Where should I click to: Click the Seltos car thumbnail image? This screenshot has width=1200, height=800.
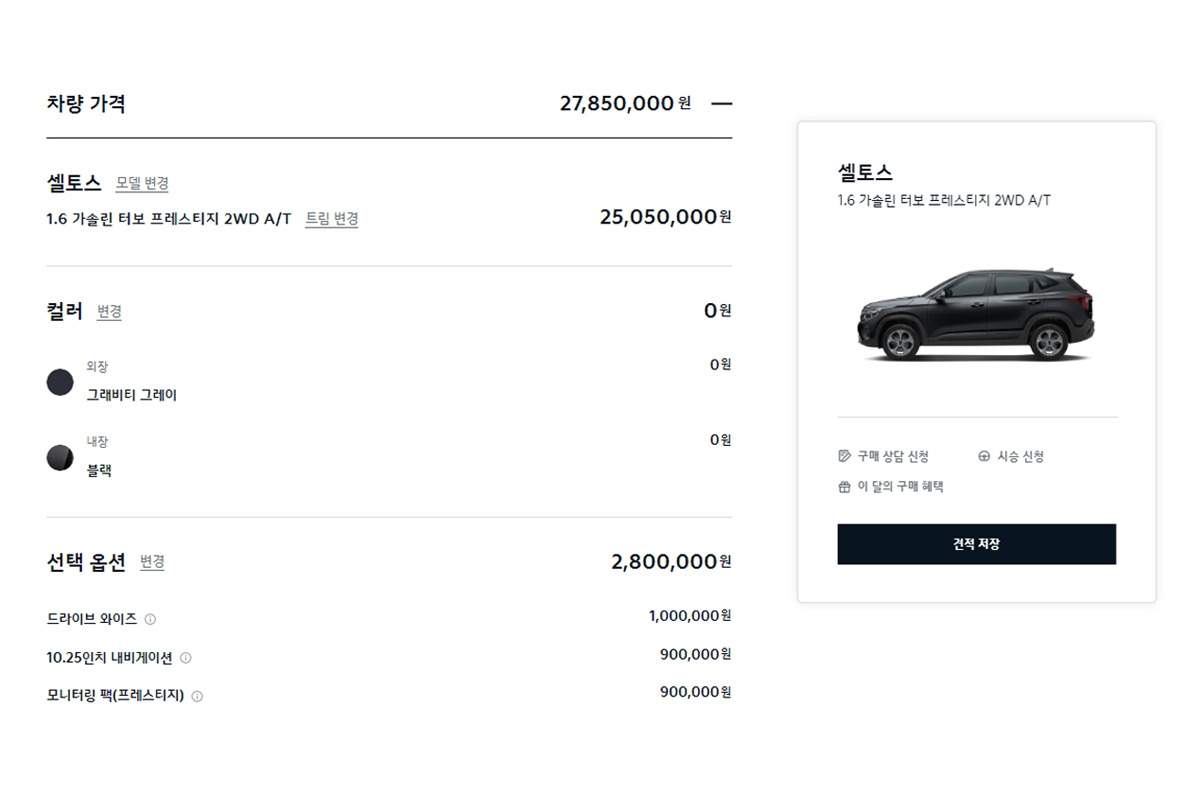[975, 313]
